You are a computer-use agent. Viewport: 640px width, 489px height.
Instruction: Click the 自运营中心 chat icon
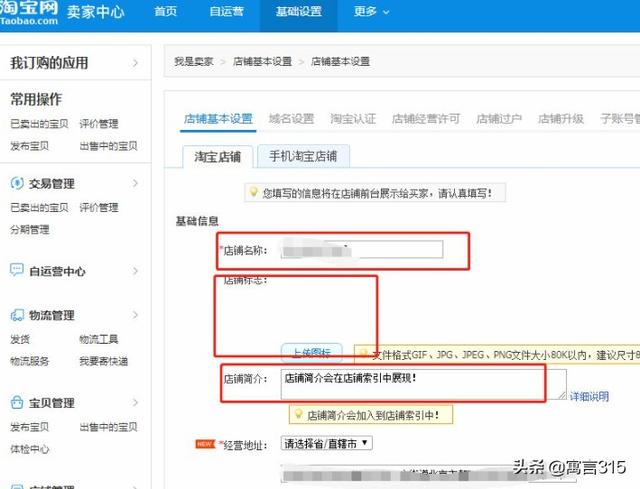pyautogui.click(x=17, y=271)
